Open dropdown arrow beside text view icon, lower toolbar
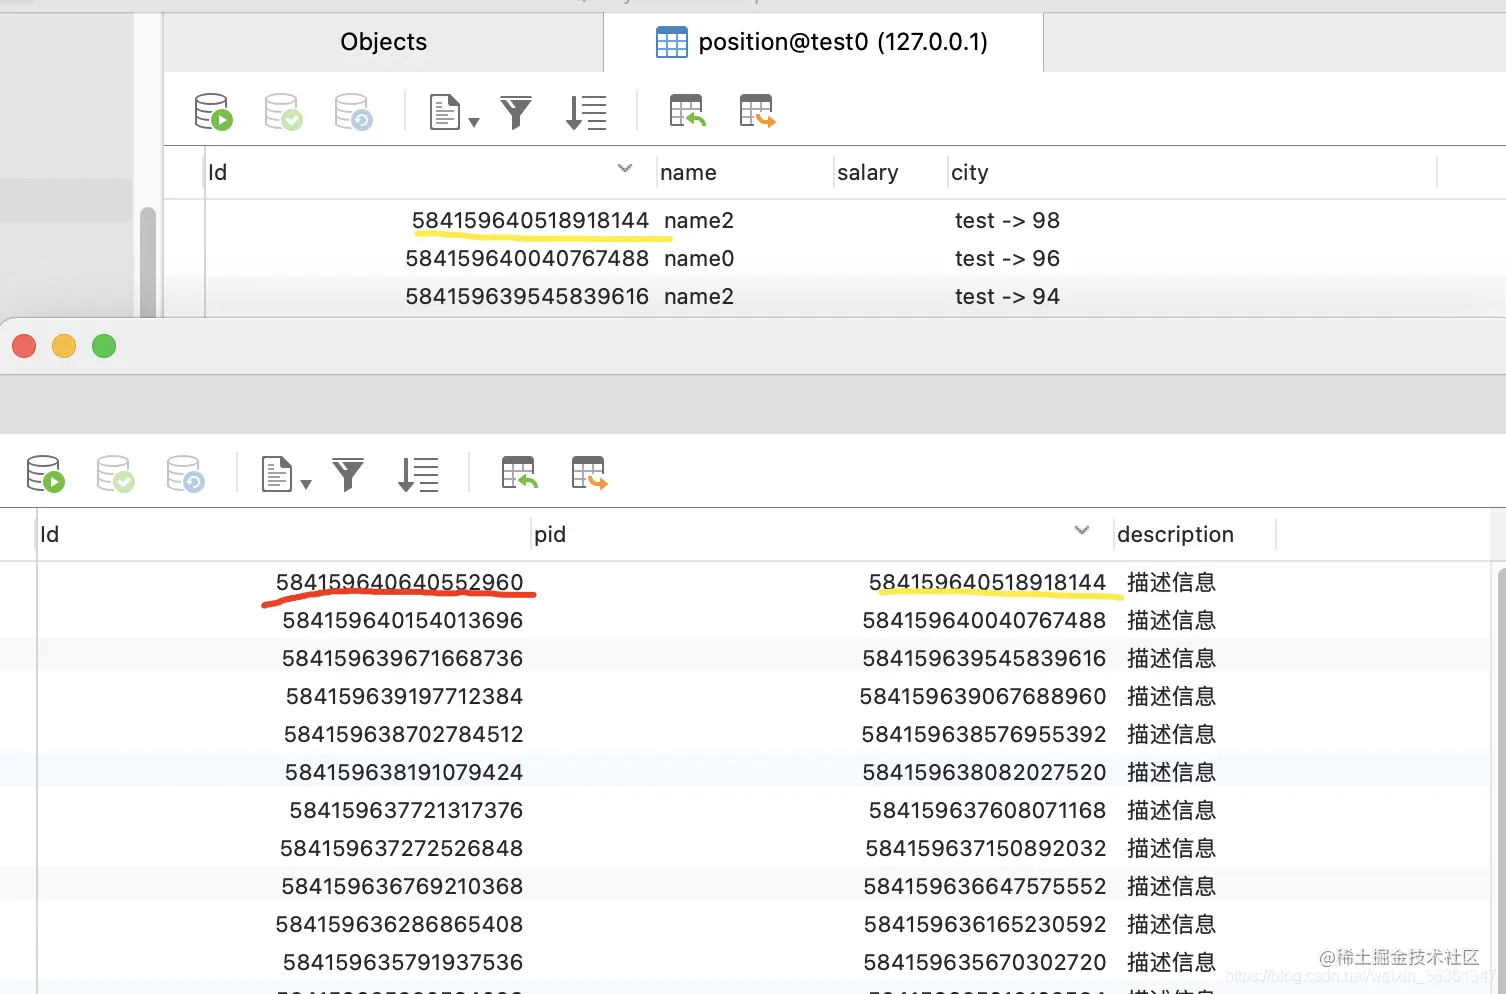1506x994 pixels. (306, 484)
